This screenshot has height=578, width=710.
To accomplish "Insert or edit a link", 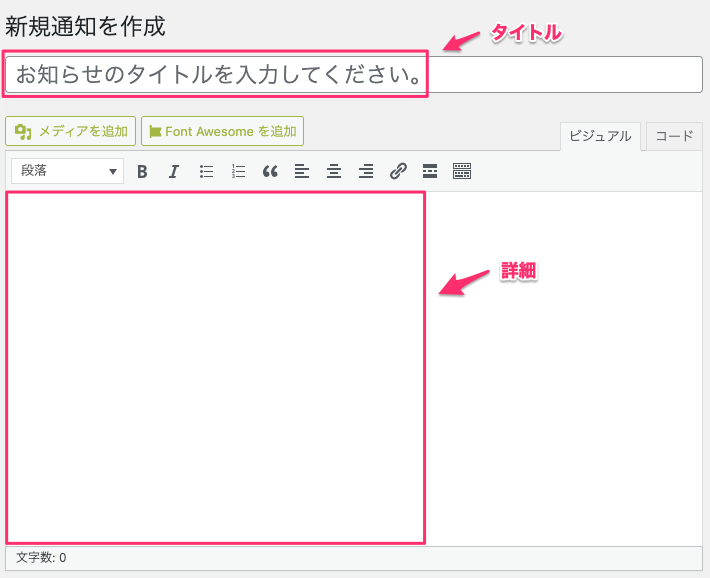I will tap(398, 171).
